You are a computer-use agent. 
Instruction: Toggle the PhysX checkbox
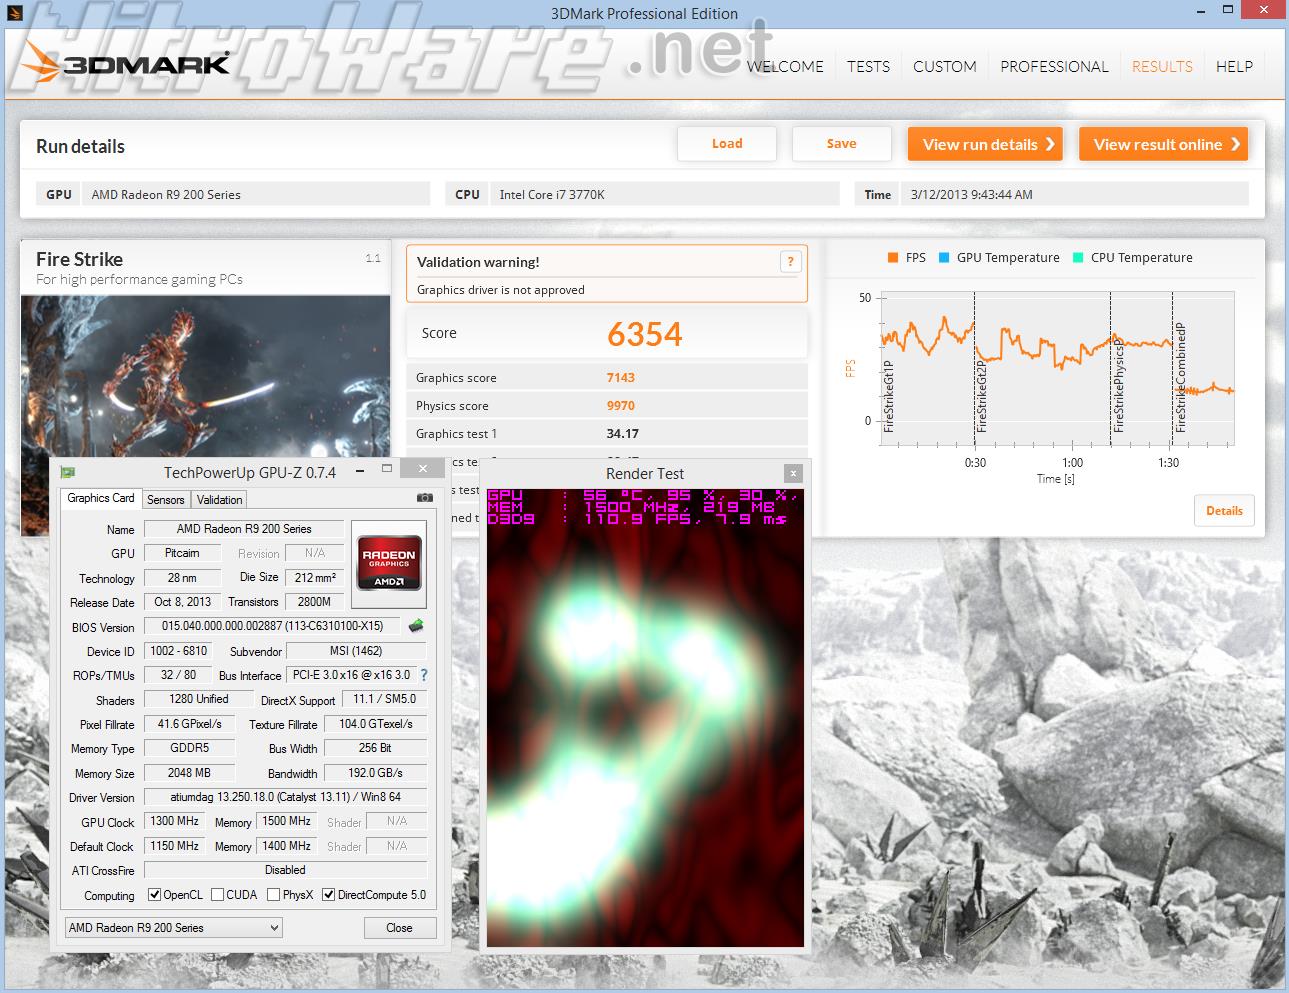(x=273, y=895)
